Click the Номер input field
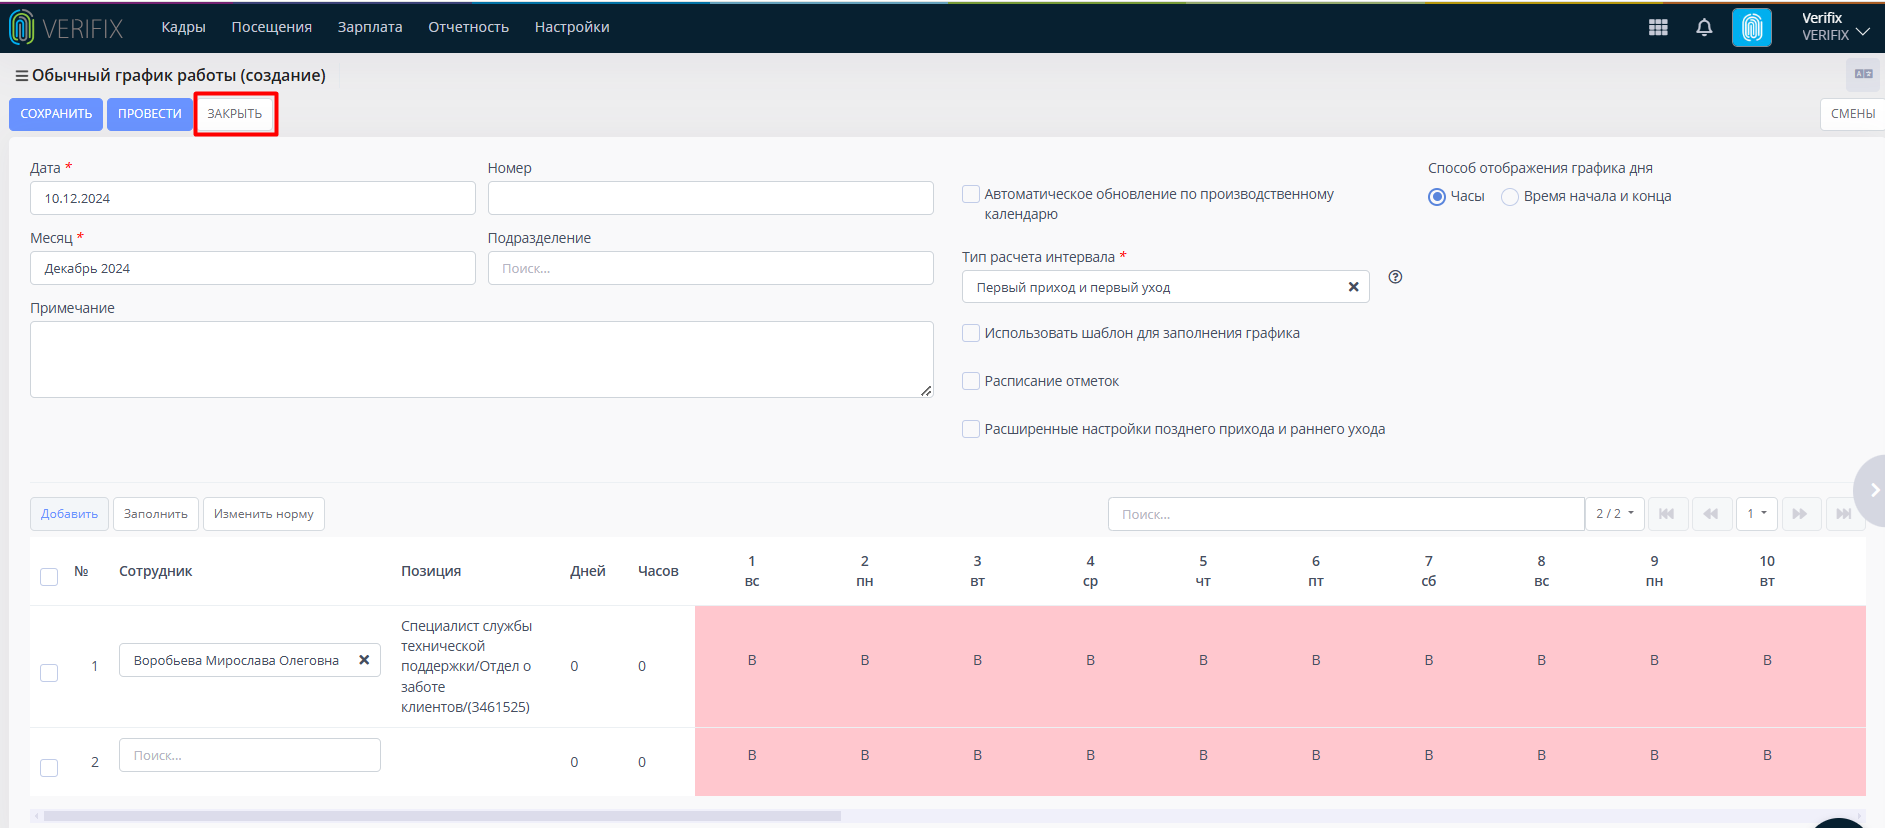Screen dimensions: 1885x828 point(710,198)
